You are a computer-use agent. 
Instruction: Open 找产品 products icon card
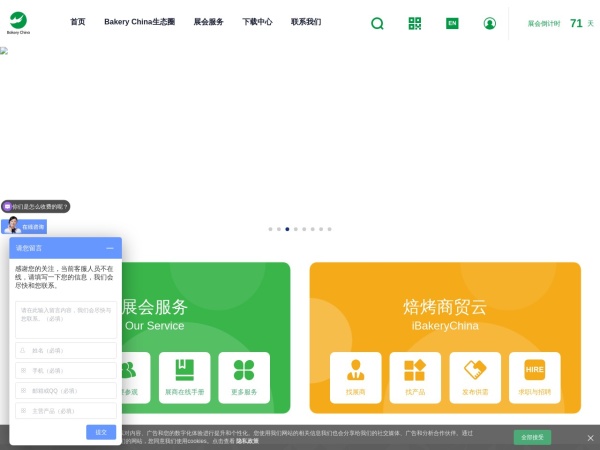[415, 378]
